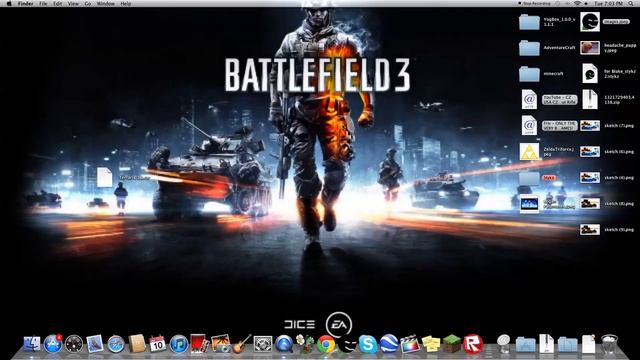
Task: Select the stykz document icon on desktop
Action: pos(590,73)
